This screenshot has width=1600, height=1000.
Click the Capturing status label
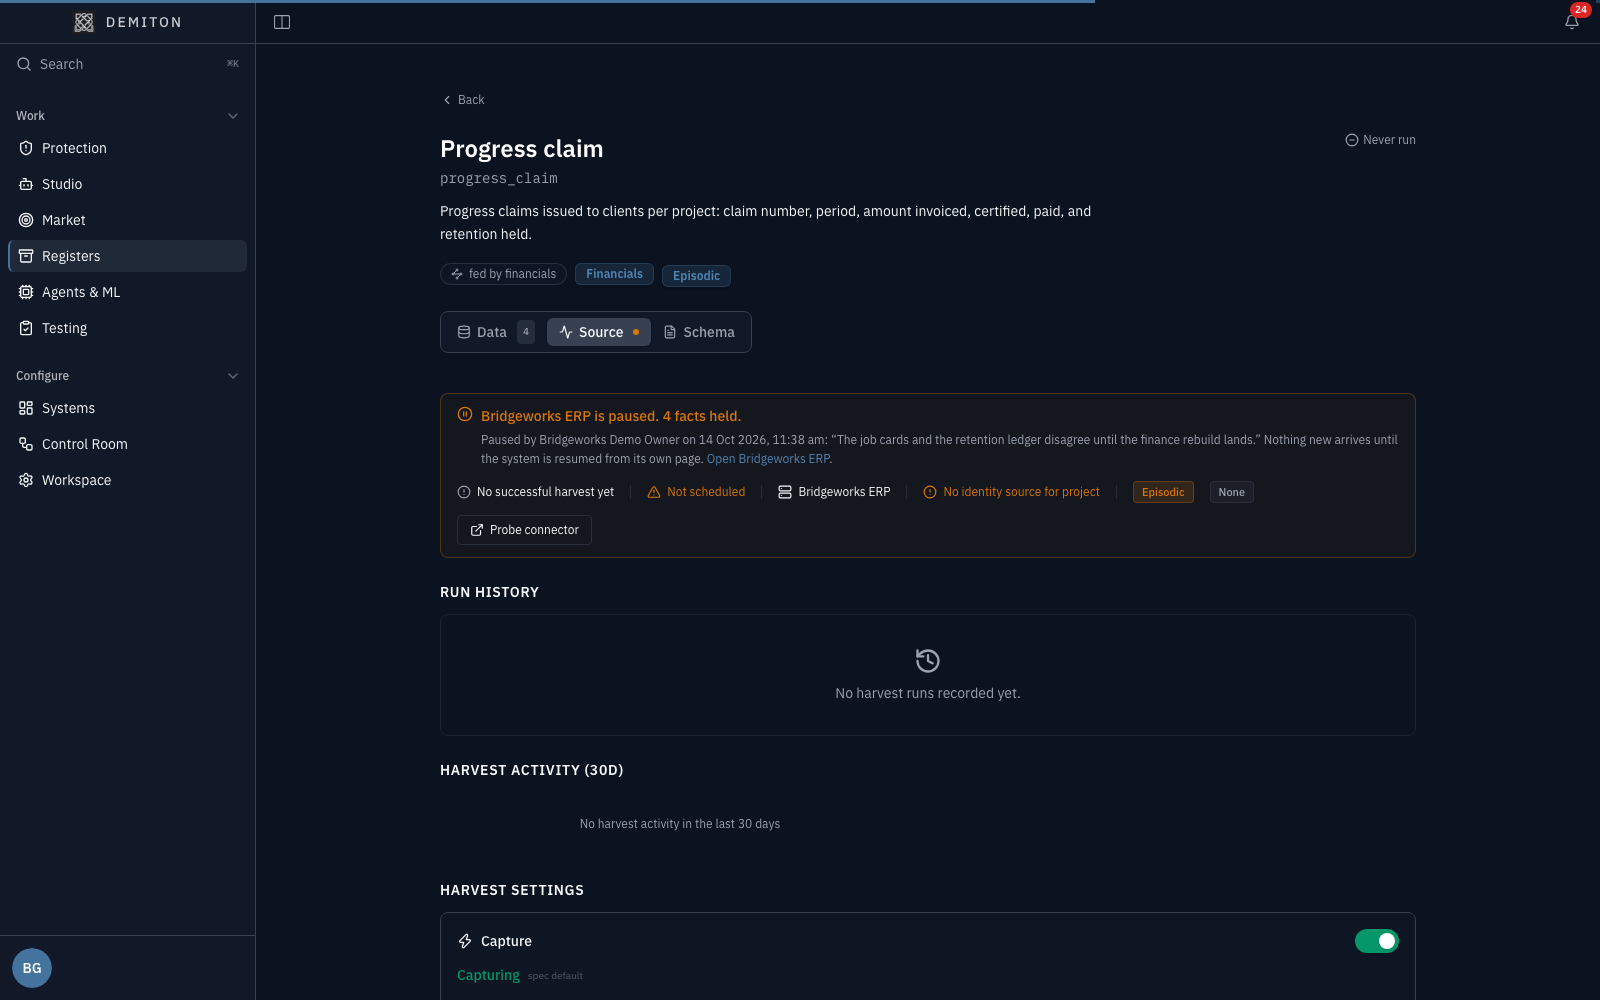488,975
